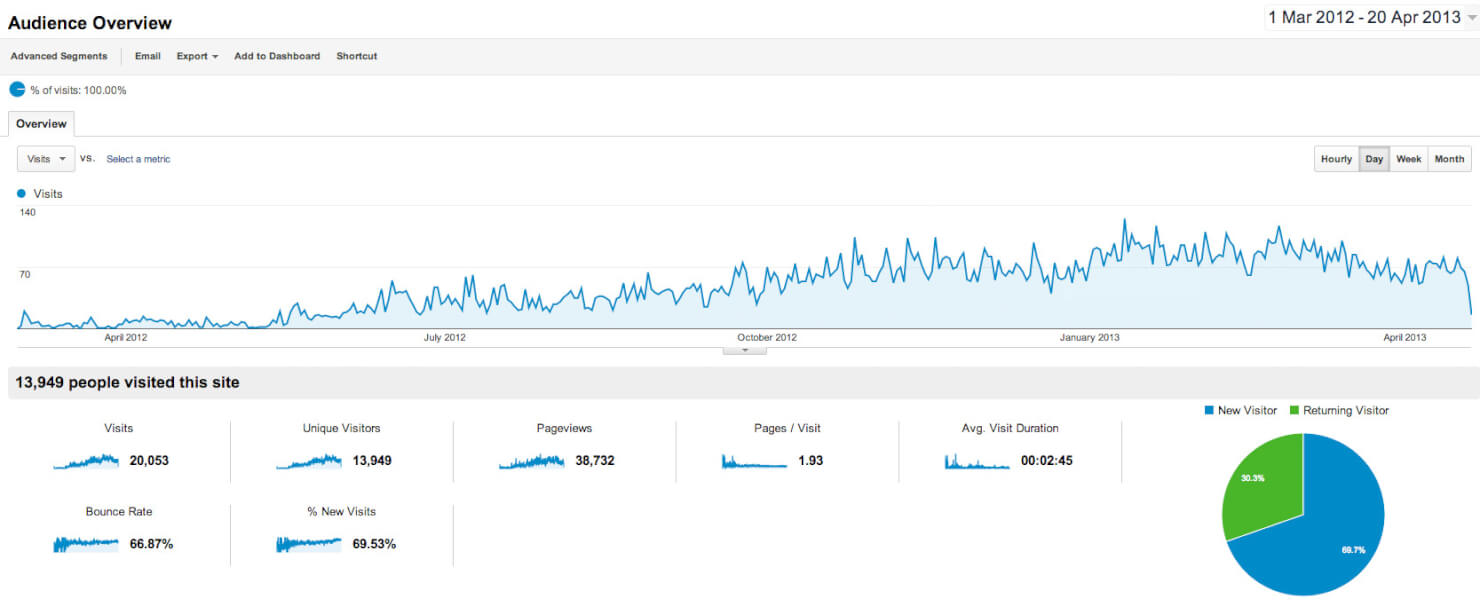Click the Bounce Rate sparkline

pos(86,544)
